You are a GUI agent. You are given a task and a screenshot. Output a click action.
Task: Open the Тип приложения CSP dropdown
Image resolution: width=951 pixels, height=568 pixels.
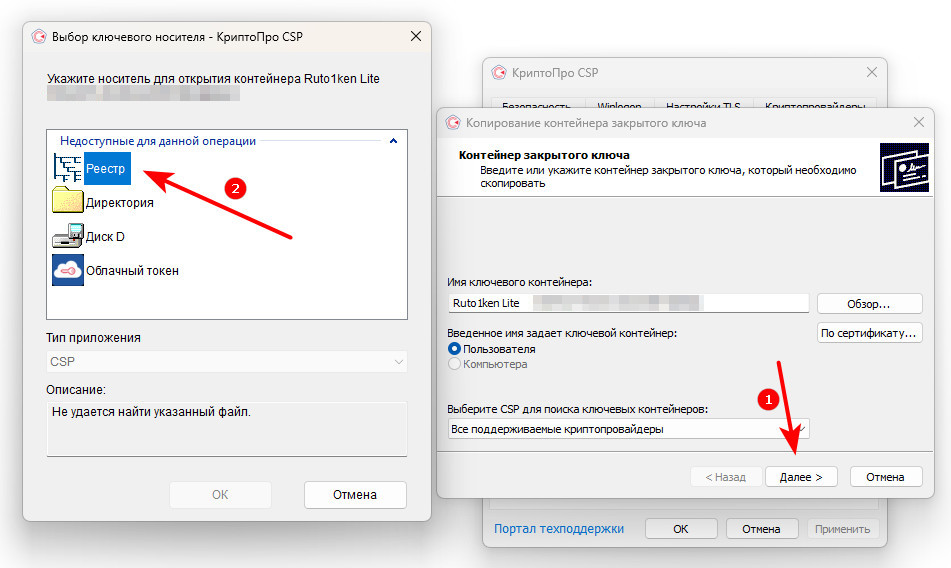coord(227,361)
